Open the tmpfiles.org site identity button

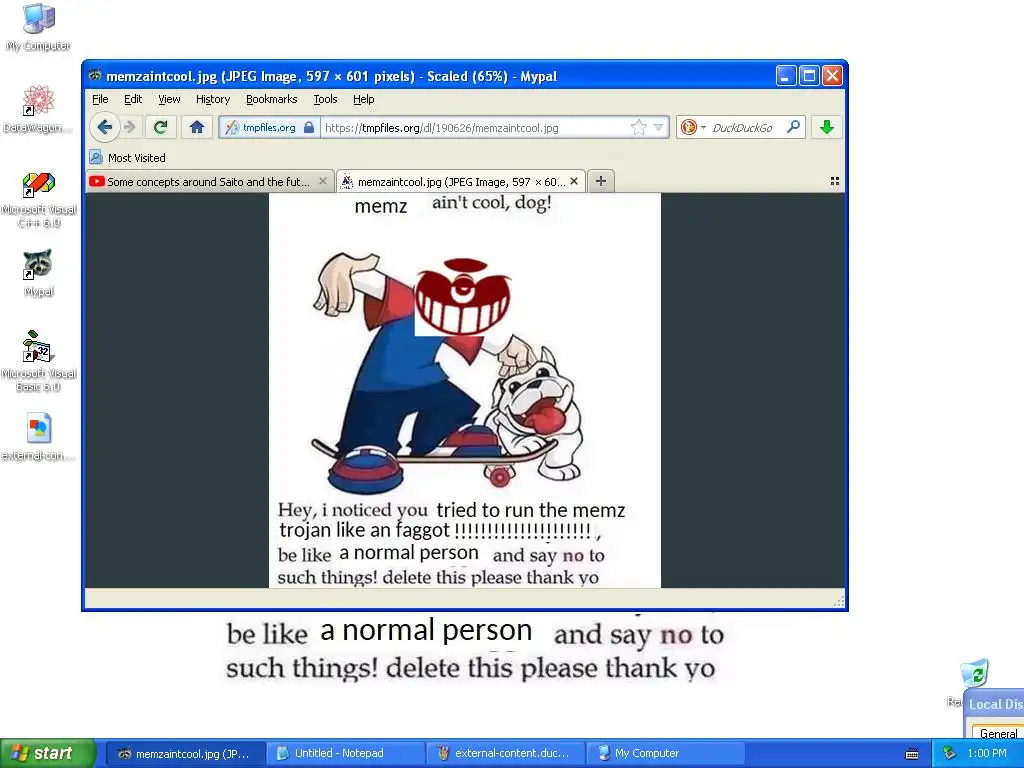(x=270, y=127)
